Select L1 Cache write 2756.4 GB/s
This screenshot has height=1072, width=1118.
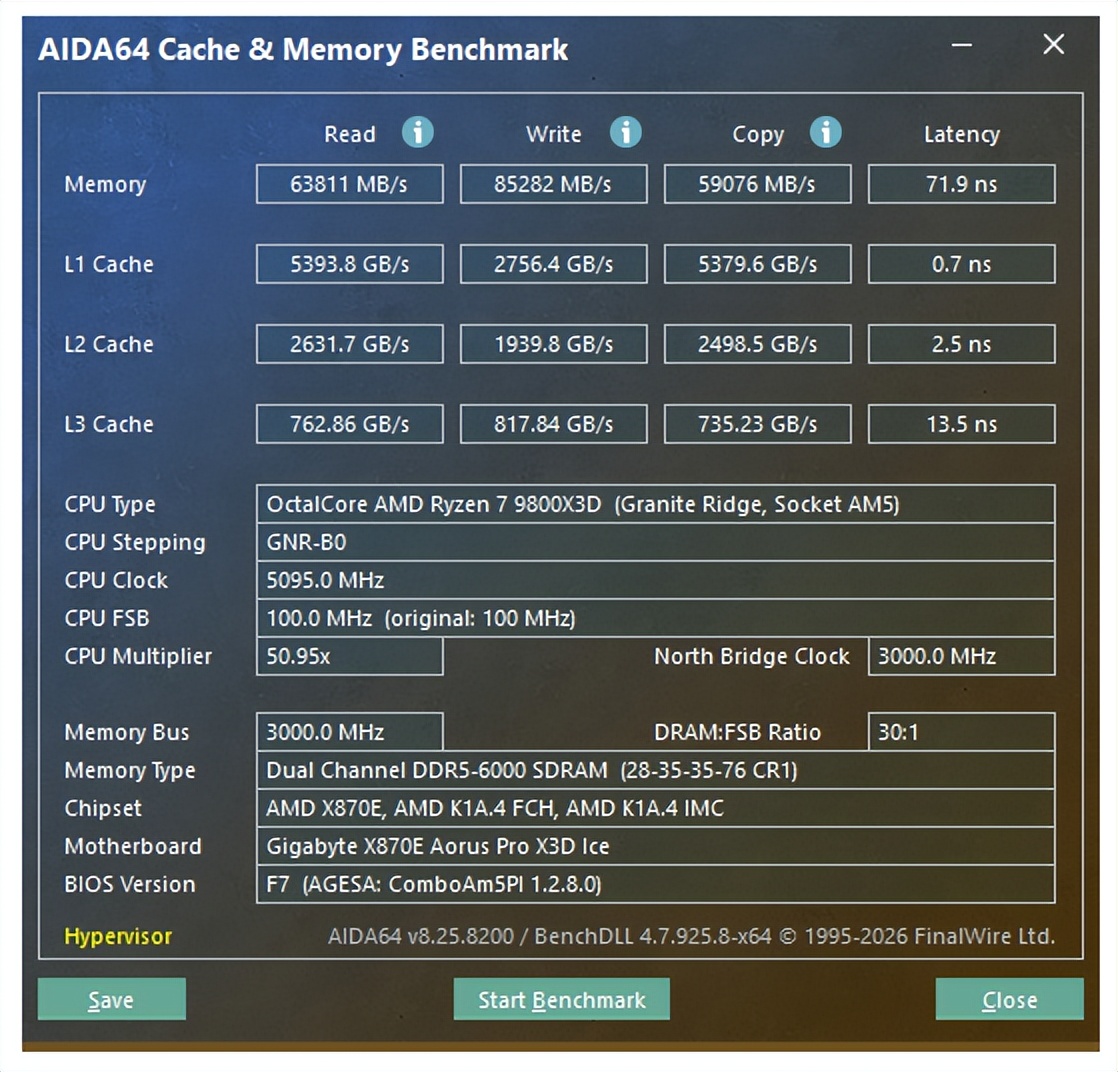pyautogui.click(x=553, y=264)
